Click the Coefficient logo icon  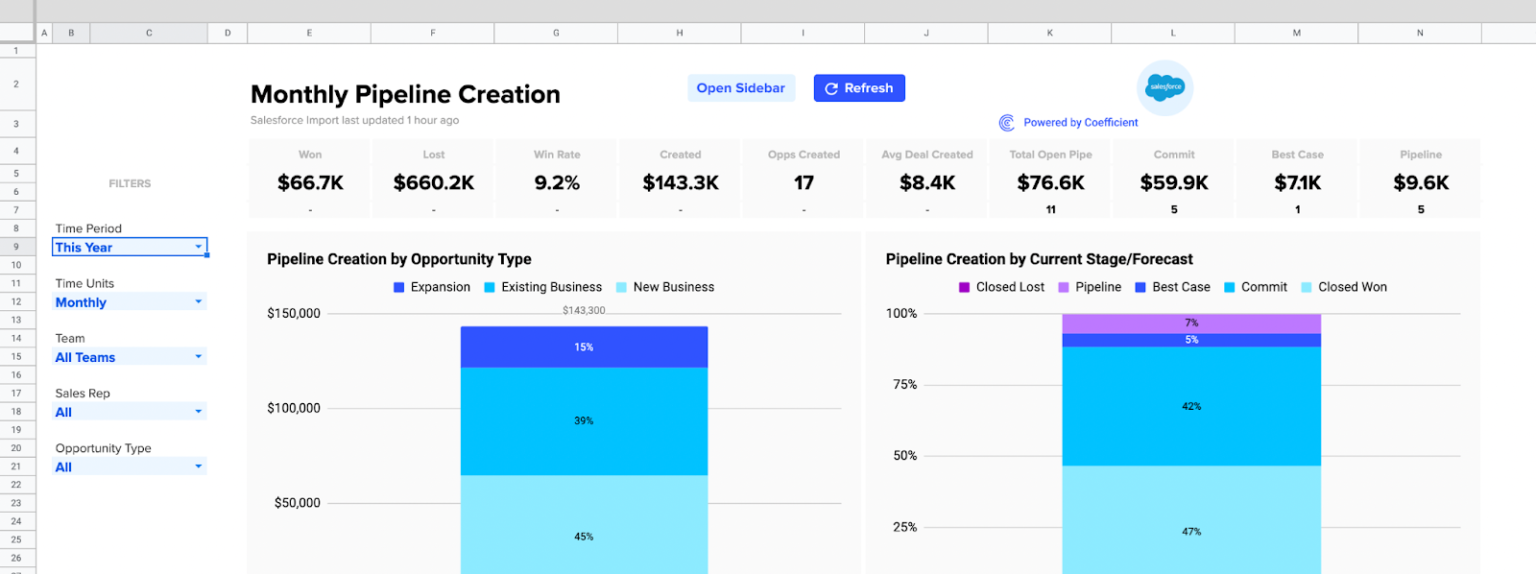pyautogui.click(x=1007, y=123)
